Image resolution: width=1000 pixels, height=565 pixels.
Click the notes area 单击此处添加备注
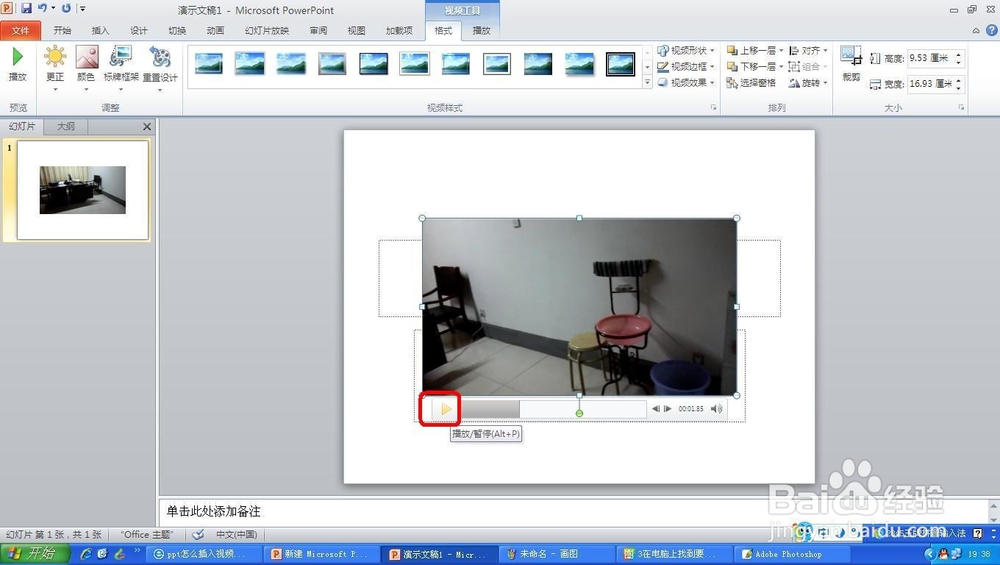point(214,511)
